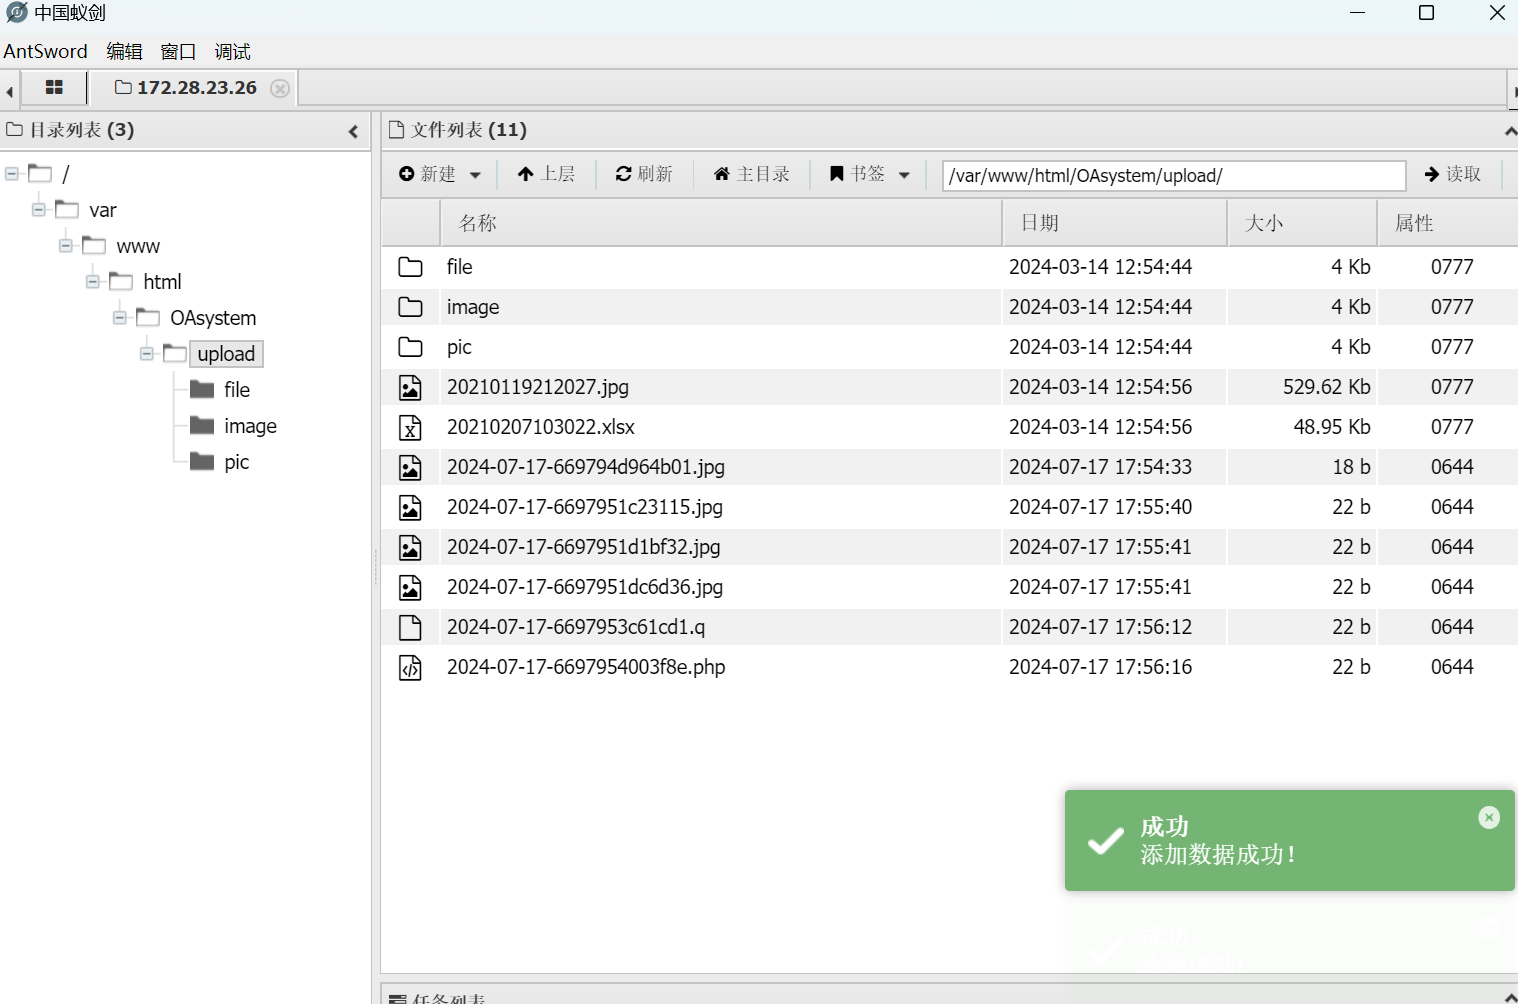
Task: Click the folder icon of image row
Action: tap(410, 307)
